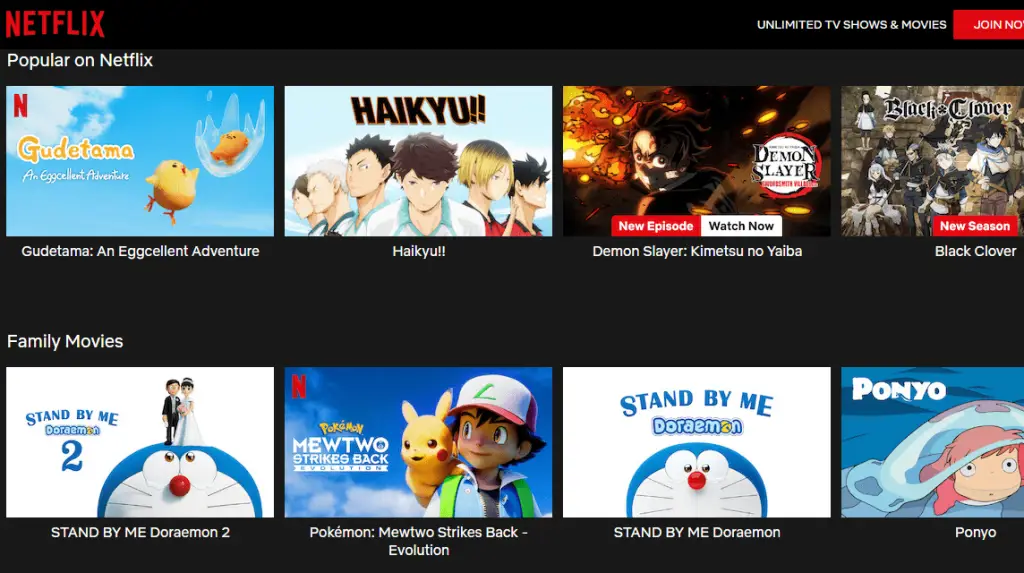Open the Ponyo poster thumbnail
This screenshot has width=1024, height=573.
pos(933,442)
